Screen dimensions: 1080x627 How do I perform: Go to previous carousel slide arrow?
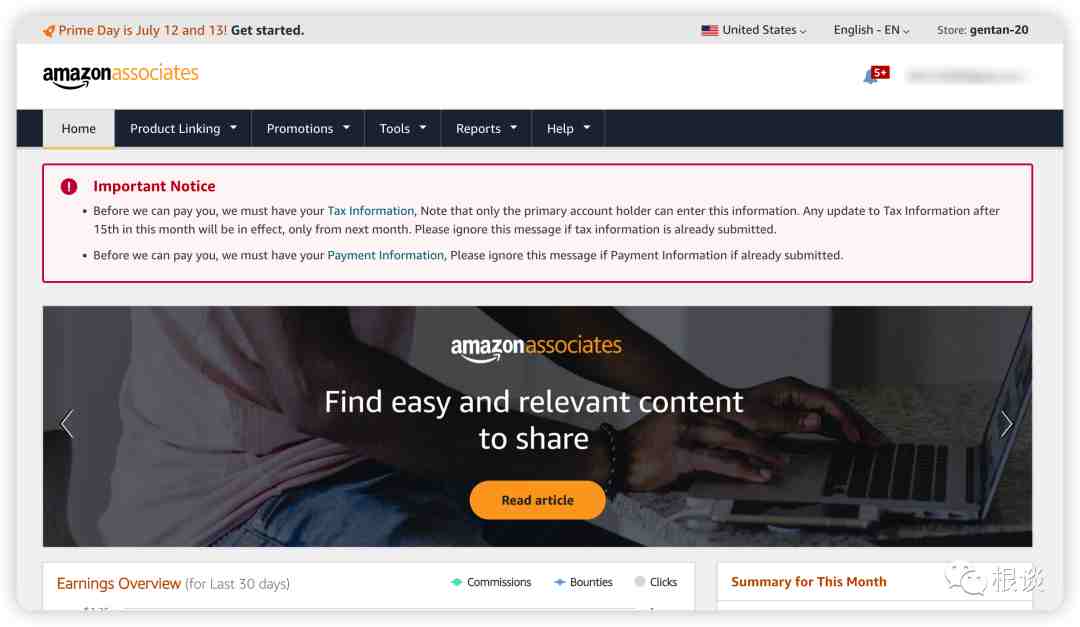(67, 424)
